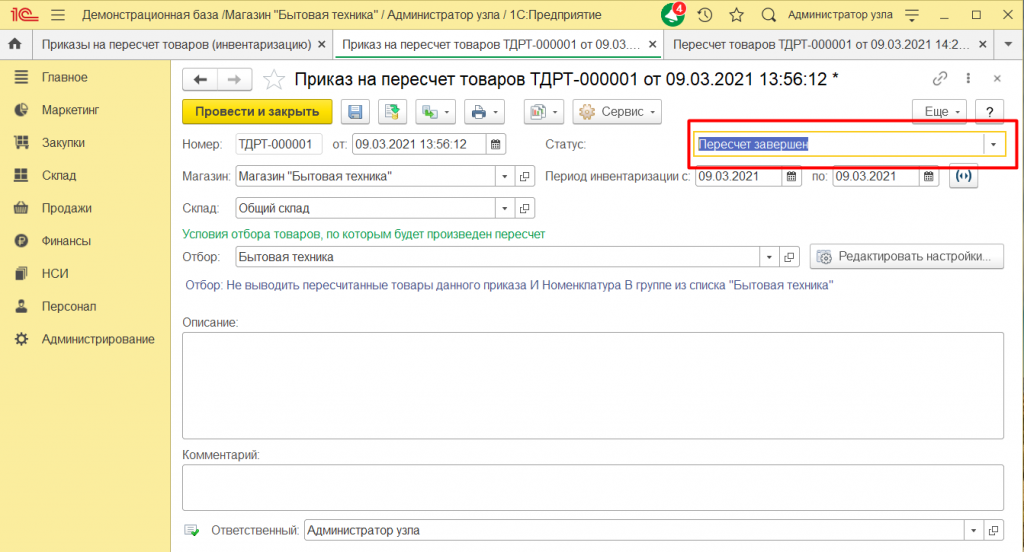Go to the home page icon
Viewport: 1024px width, 552px height.
[14, 44]
